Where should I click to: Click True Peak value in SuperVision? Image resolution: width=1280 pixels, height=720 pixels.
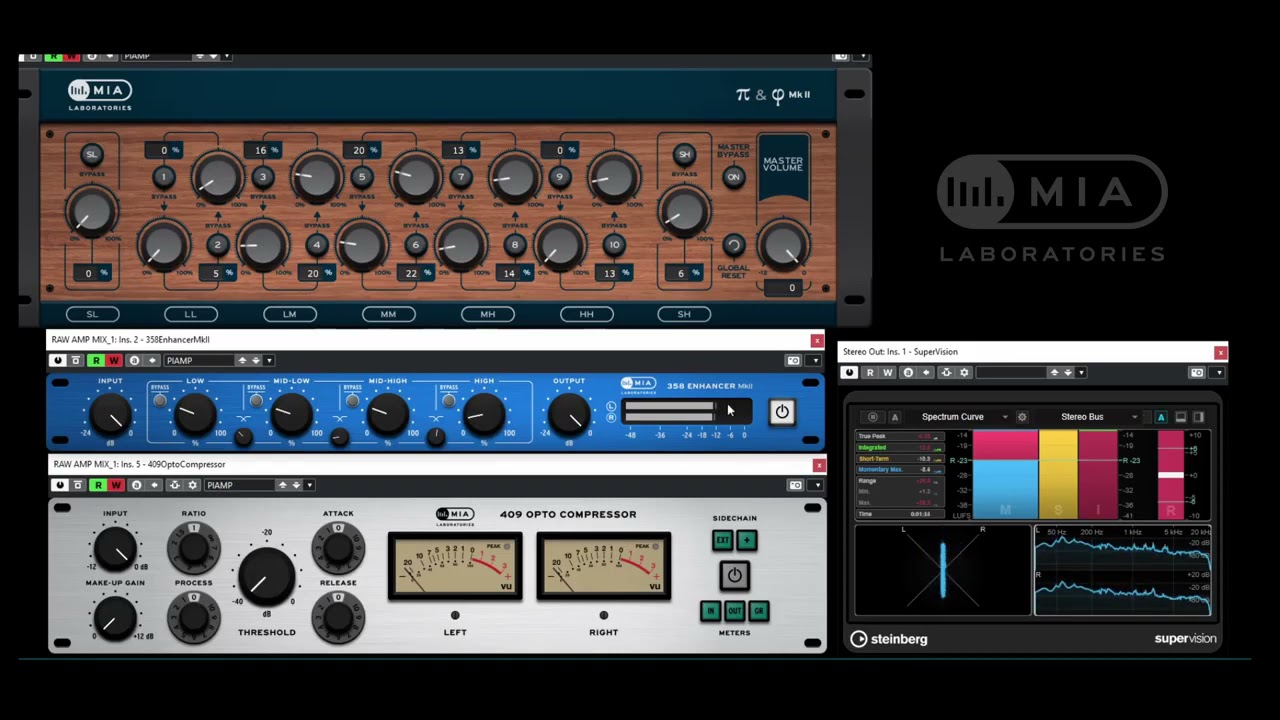pos(925,436)
